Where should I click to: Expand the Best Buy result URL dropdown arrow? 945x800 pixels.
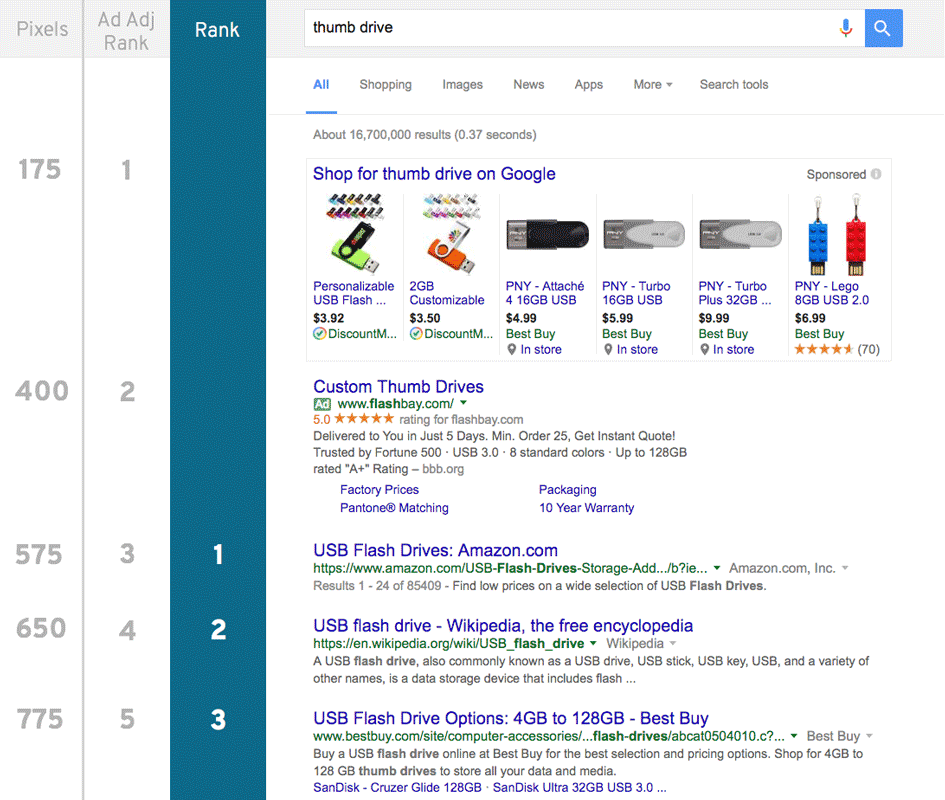coord(794,736)
